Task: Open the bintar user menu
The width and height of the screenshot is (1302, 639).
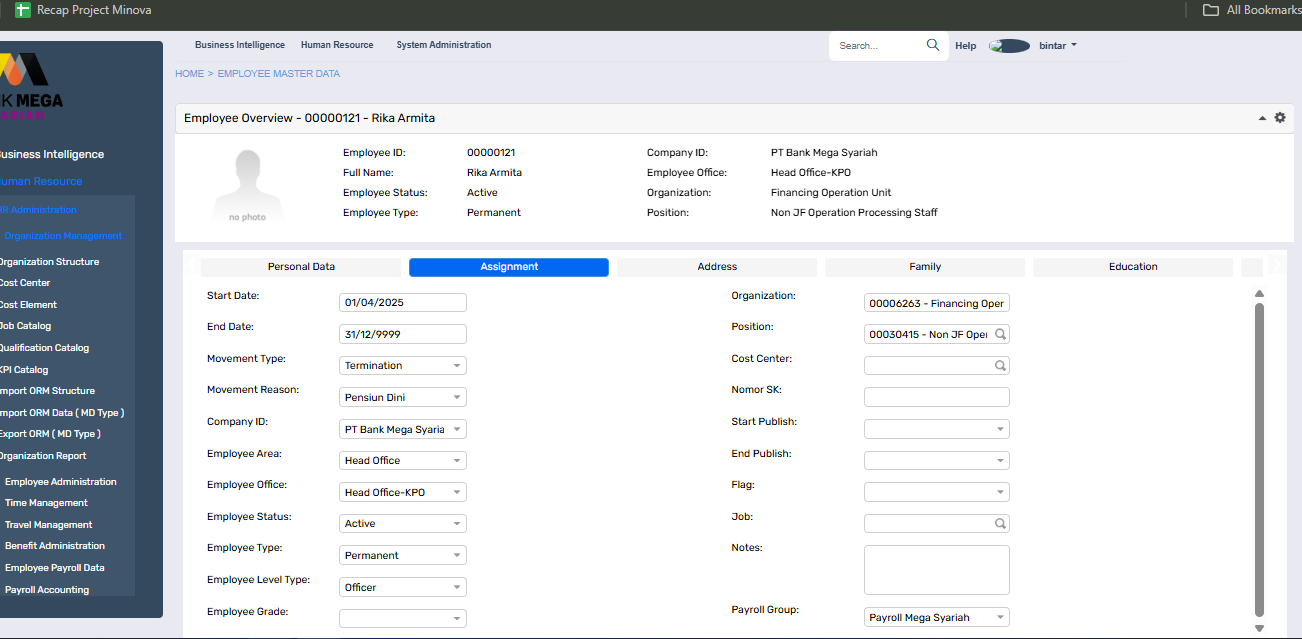Action: [1058, 46]
